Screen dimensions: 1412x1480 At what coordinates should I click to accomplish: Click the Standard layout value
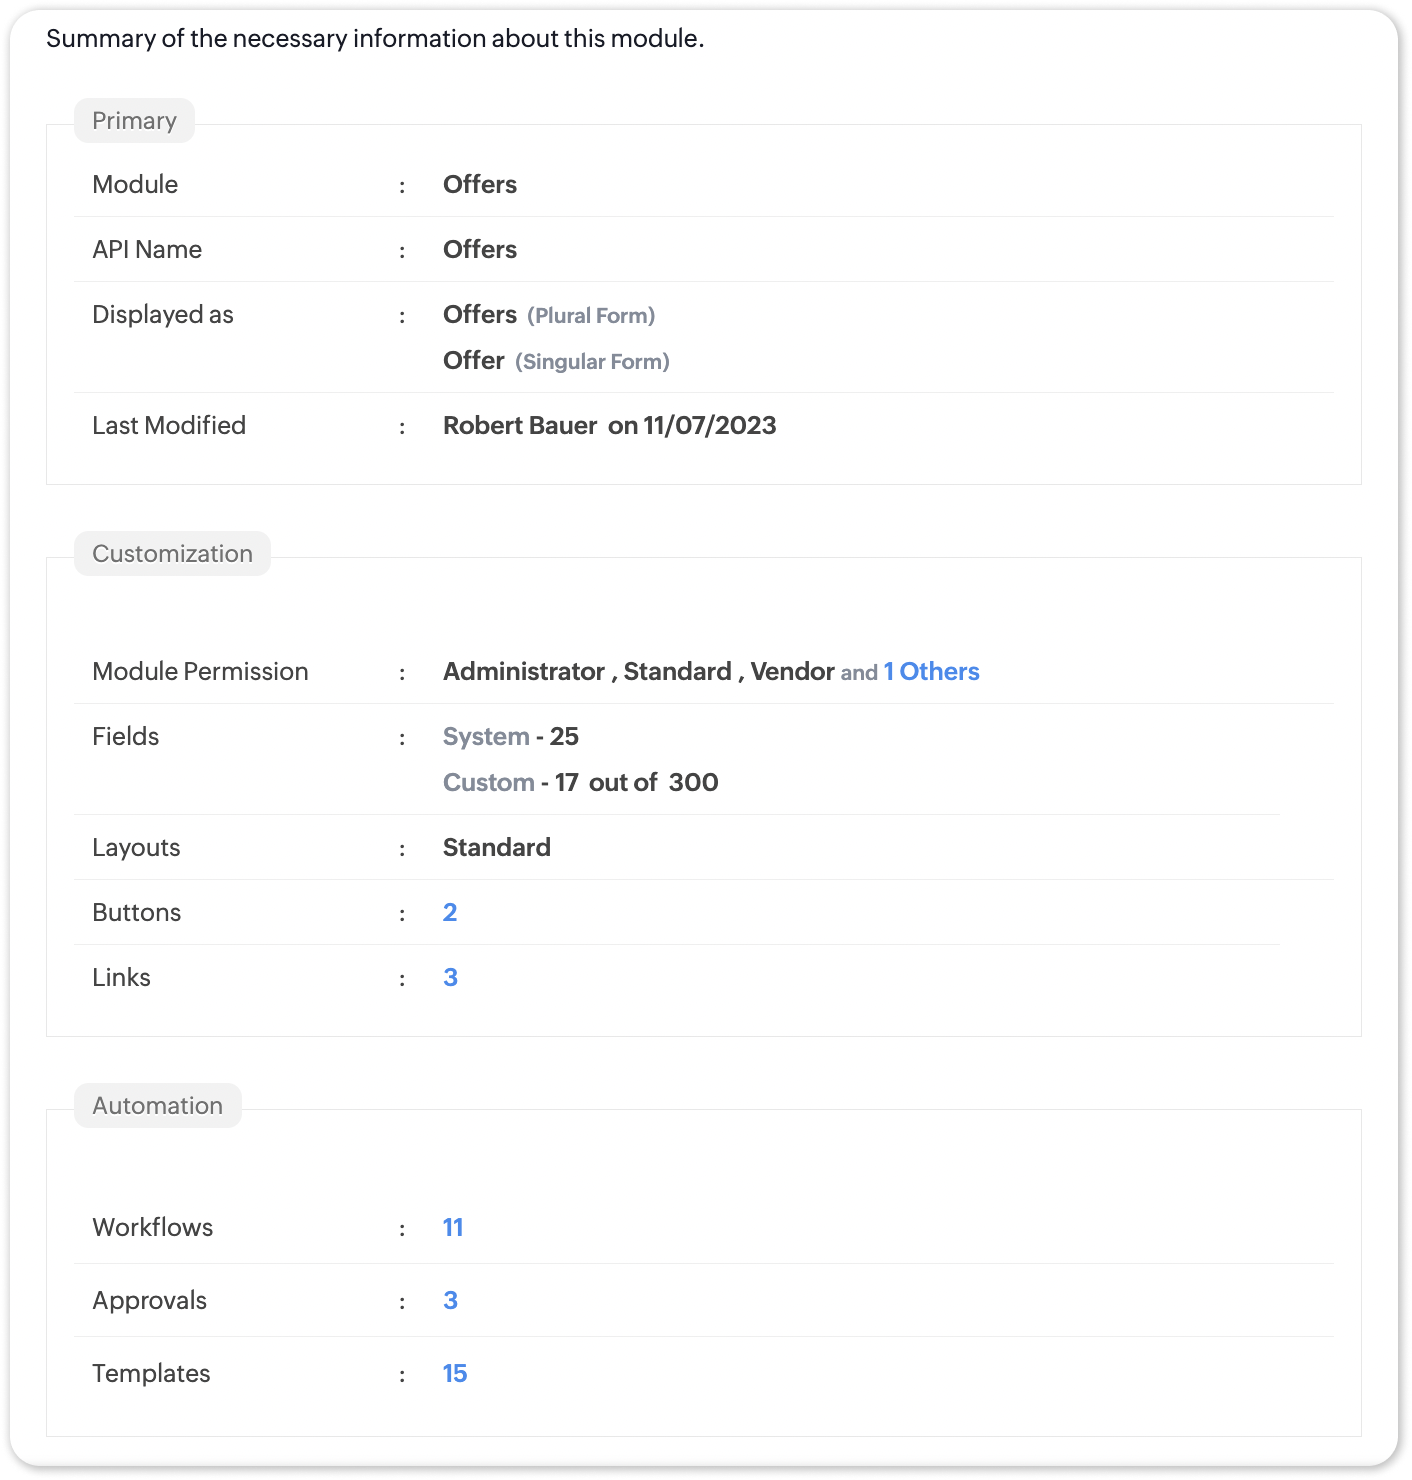496,848
